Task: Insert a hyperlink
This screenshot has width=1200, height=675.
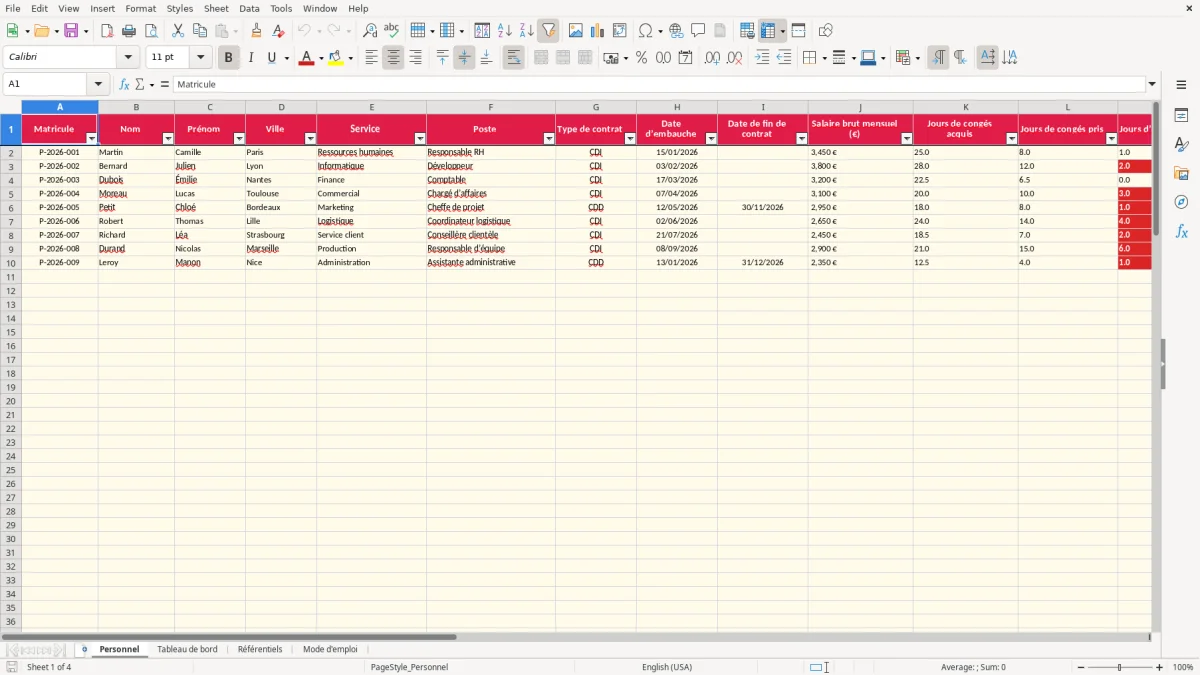Action: coord(676,31)
